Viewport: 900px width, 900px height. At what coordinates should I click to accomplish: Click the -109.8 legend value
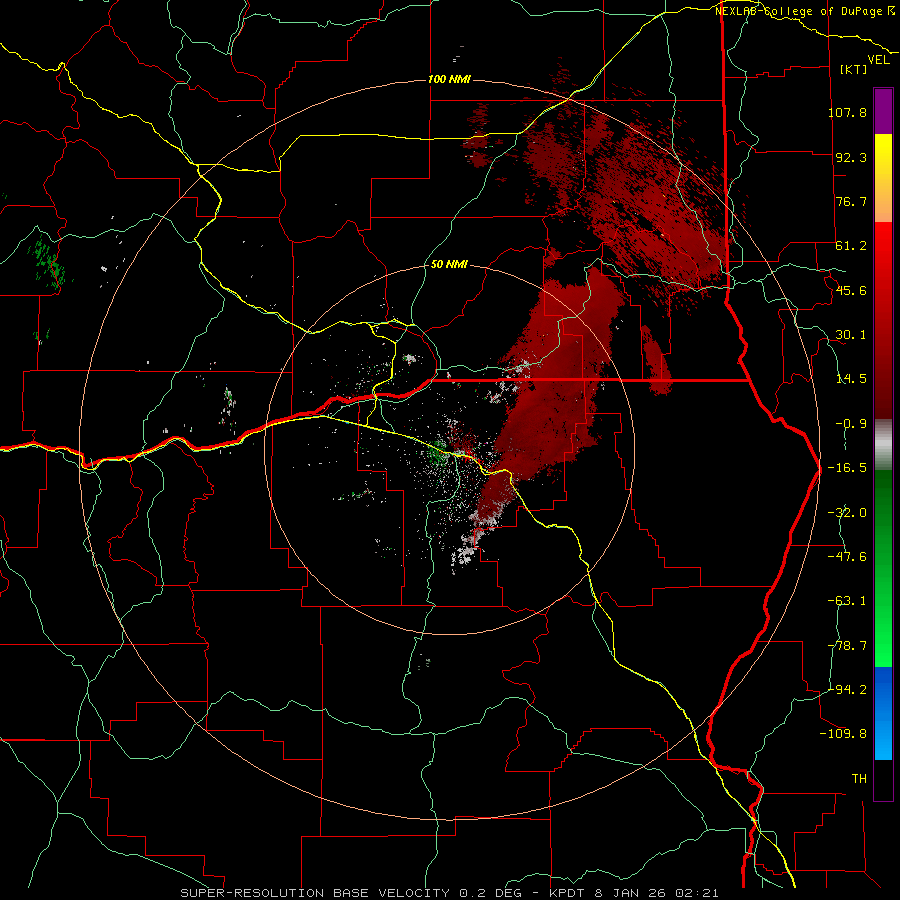click(843, 734)
